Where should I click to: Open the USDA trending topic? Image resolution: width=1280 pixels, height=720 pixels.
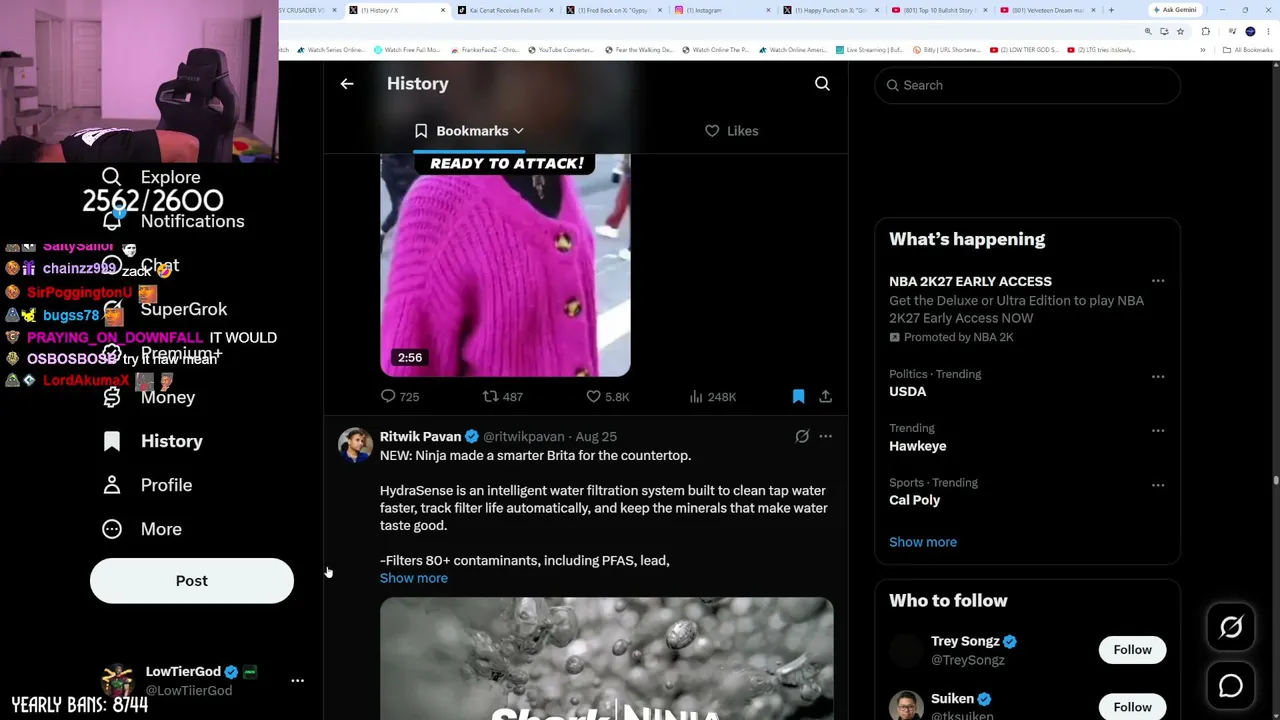pos(1028,383)
